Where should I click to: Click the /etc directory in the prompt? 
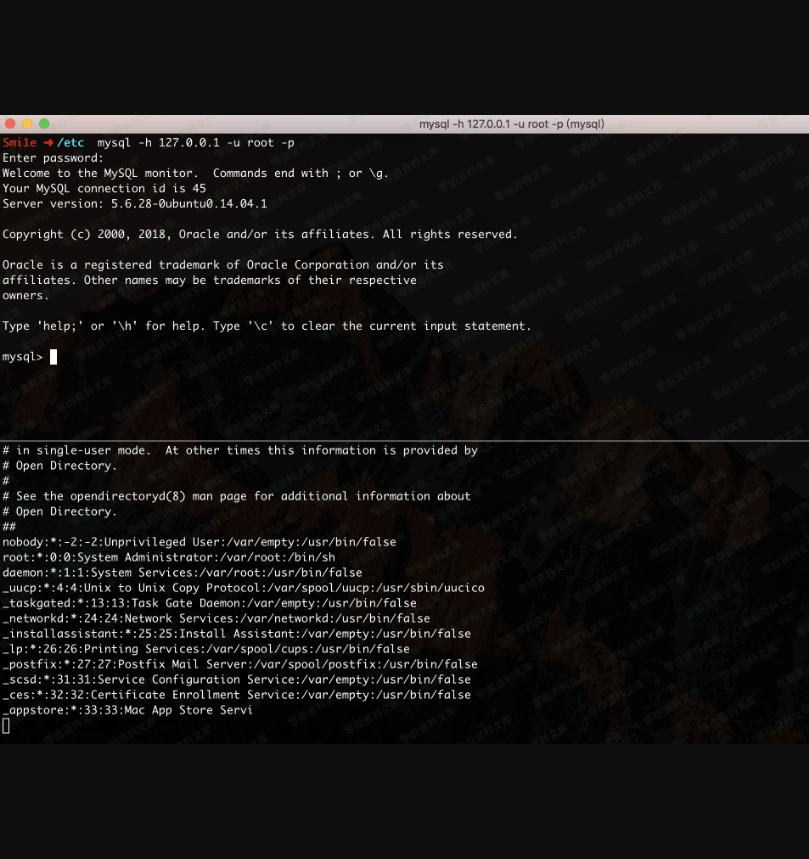click(70, 143)
